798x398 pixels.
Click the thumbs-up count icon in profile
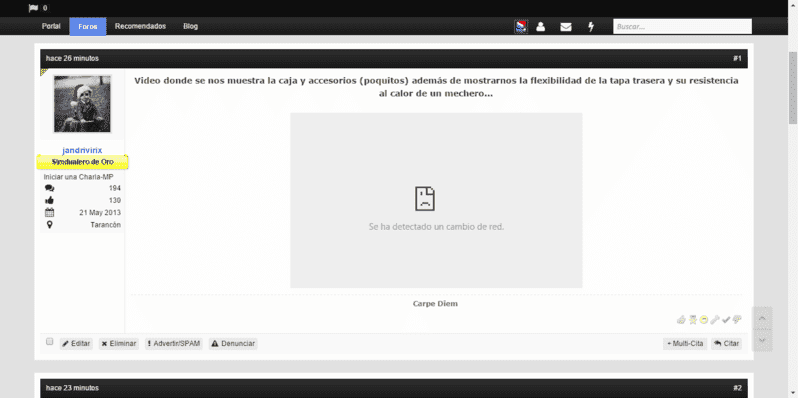(x=49, y=200)
